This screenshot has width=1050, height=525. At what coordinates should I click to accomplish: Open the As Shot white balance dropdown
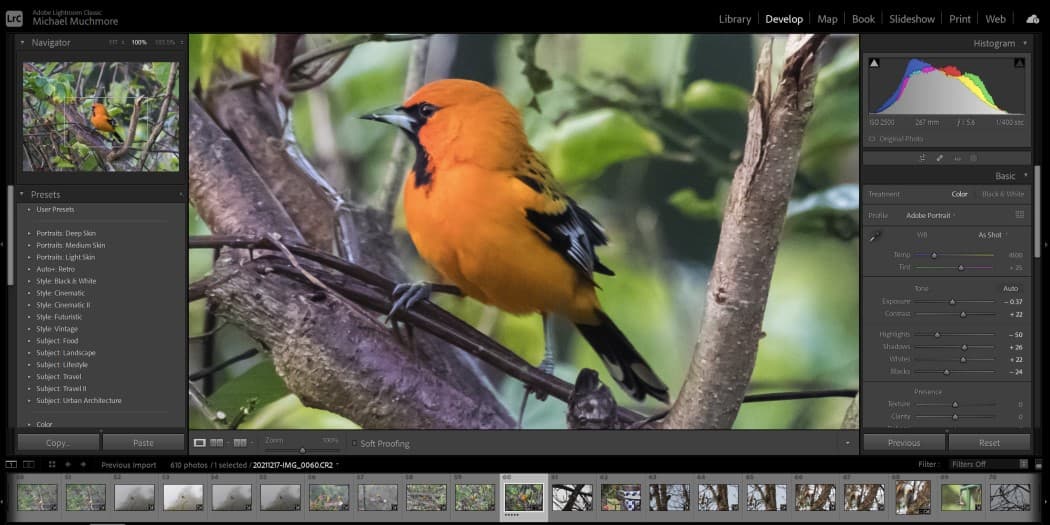(x=990, y=235)
